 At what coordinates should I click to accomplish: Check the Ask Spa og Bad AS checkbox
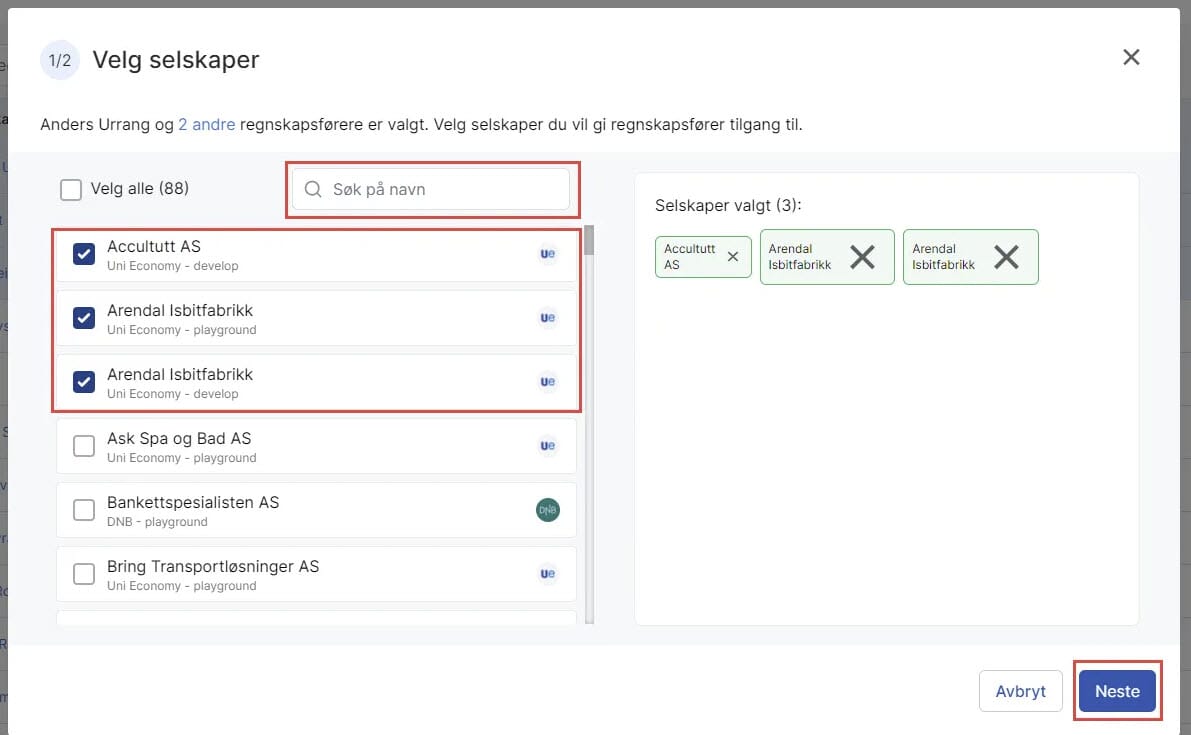coord(84,446)
